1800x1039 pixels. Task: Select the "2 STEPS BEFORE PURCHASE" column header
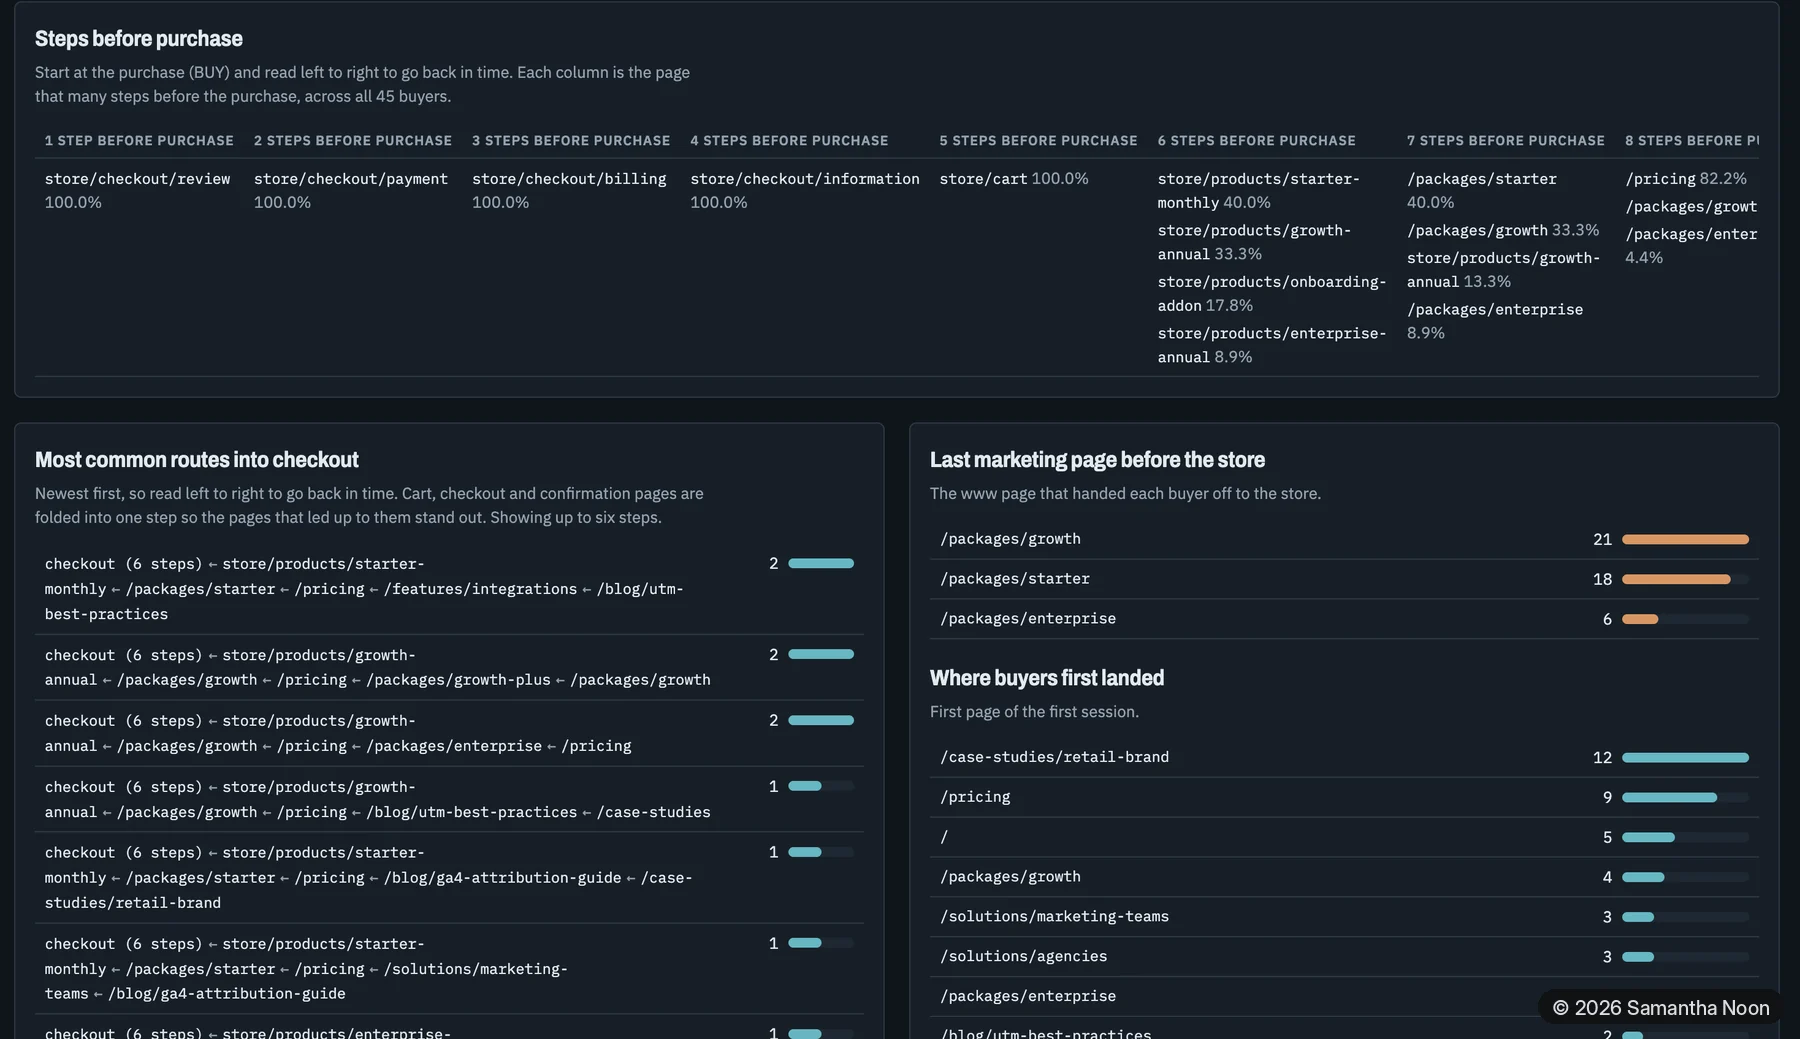point(353,141)
